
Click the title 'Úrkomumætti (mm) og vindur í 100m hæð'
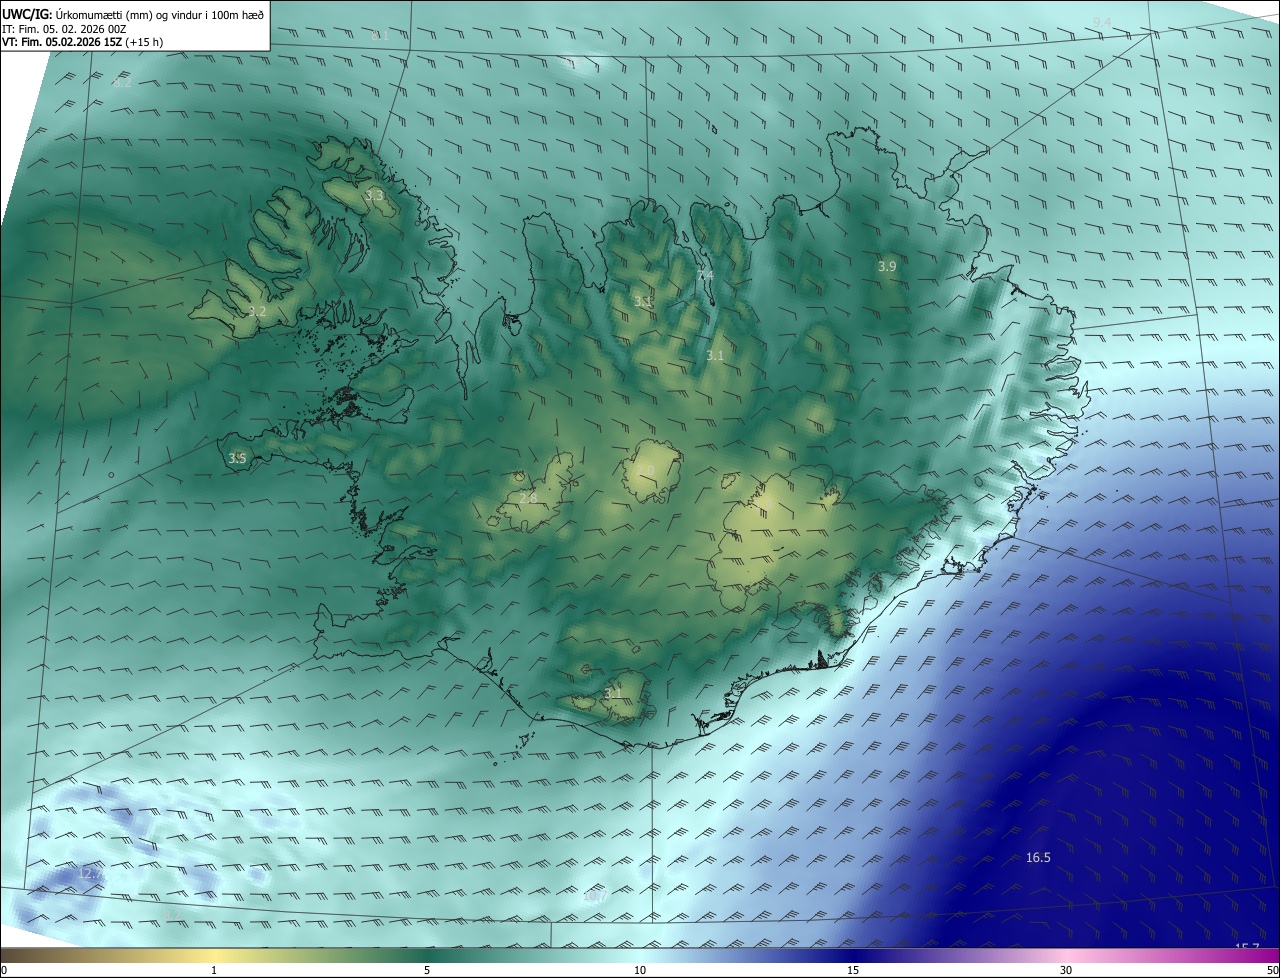click(x=159, y=15)
